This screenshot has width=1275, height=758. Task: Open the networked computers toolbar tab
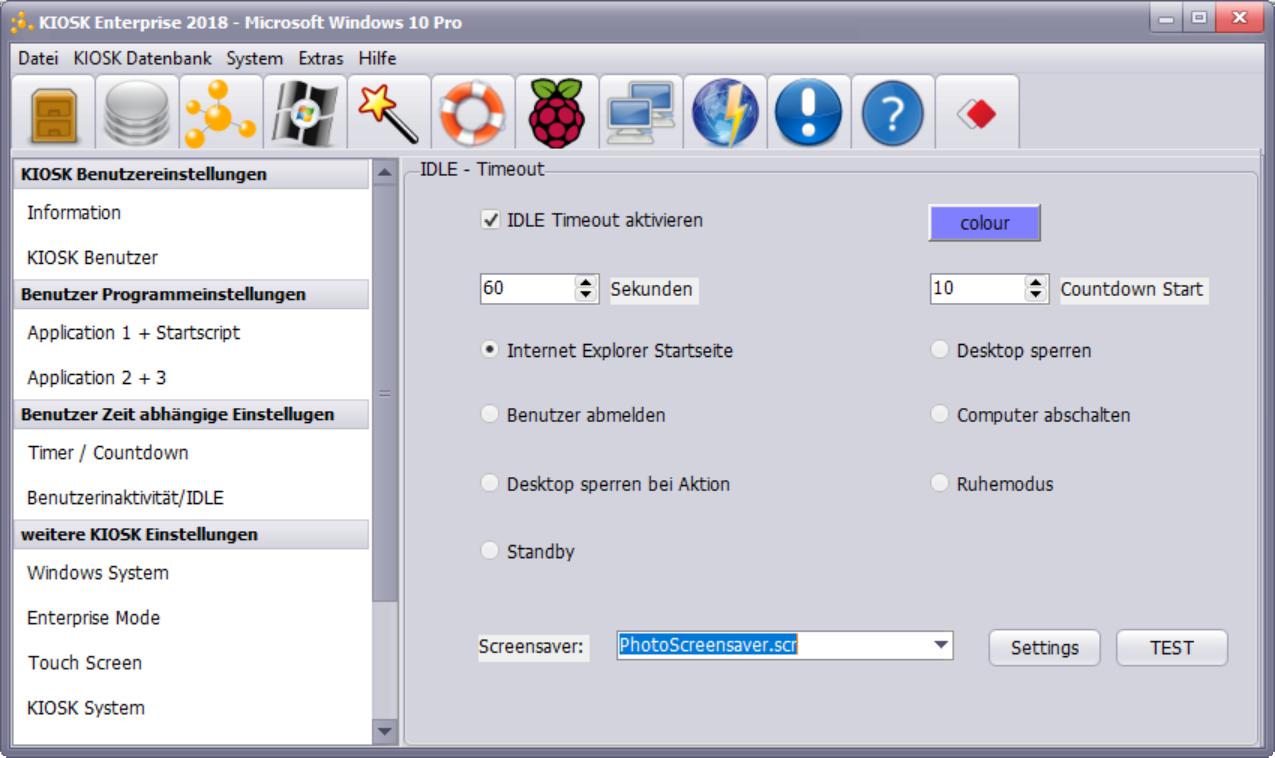[641, 114]
